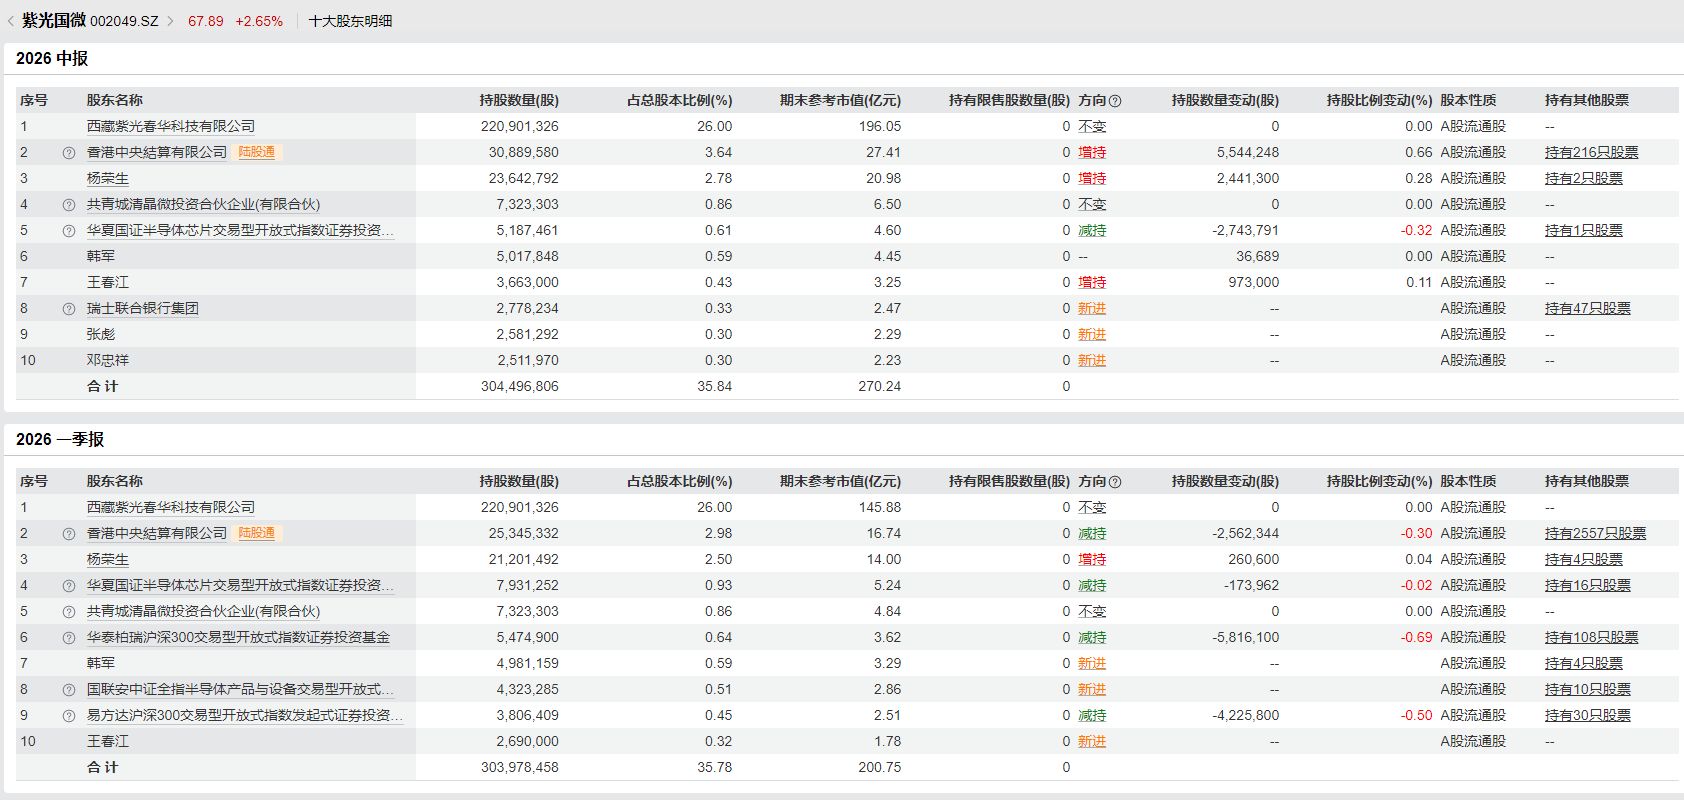Click the info icon beside 国联安中证全指半导体 fund
The width and height of the screenshot is (1684, 800).
[x=69, y=690]
